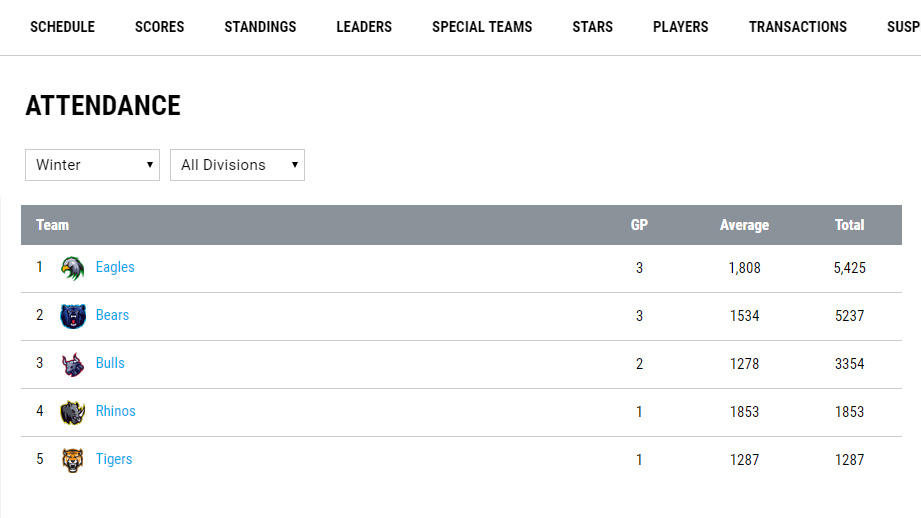Click the Eagles team logo icon
Screen dimensions: 921x518
(x=73, y=268)
